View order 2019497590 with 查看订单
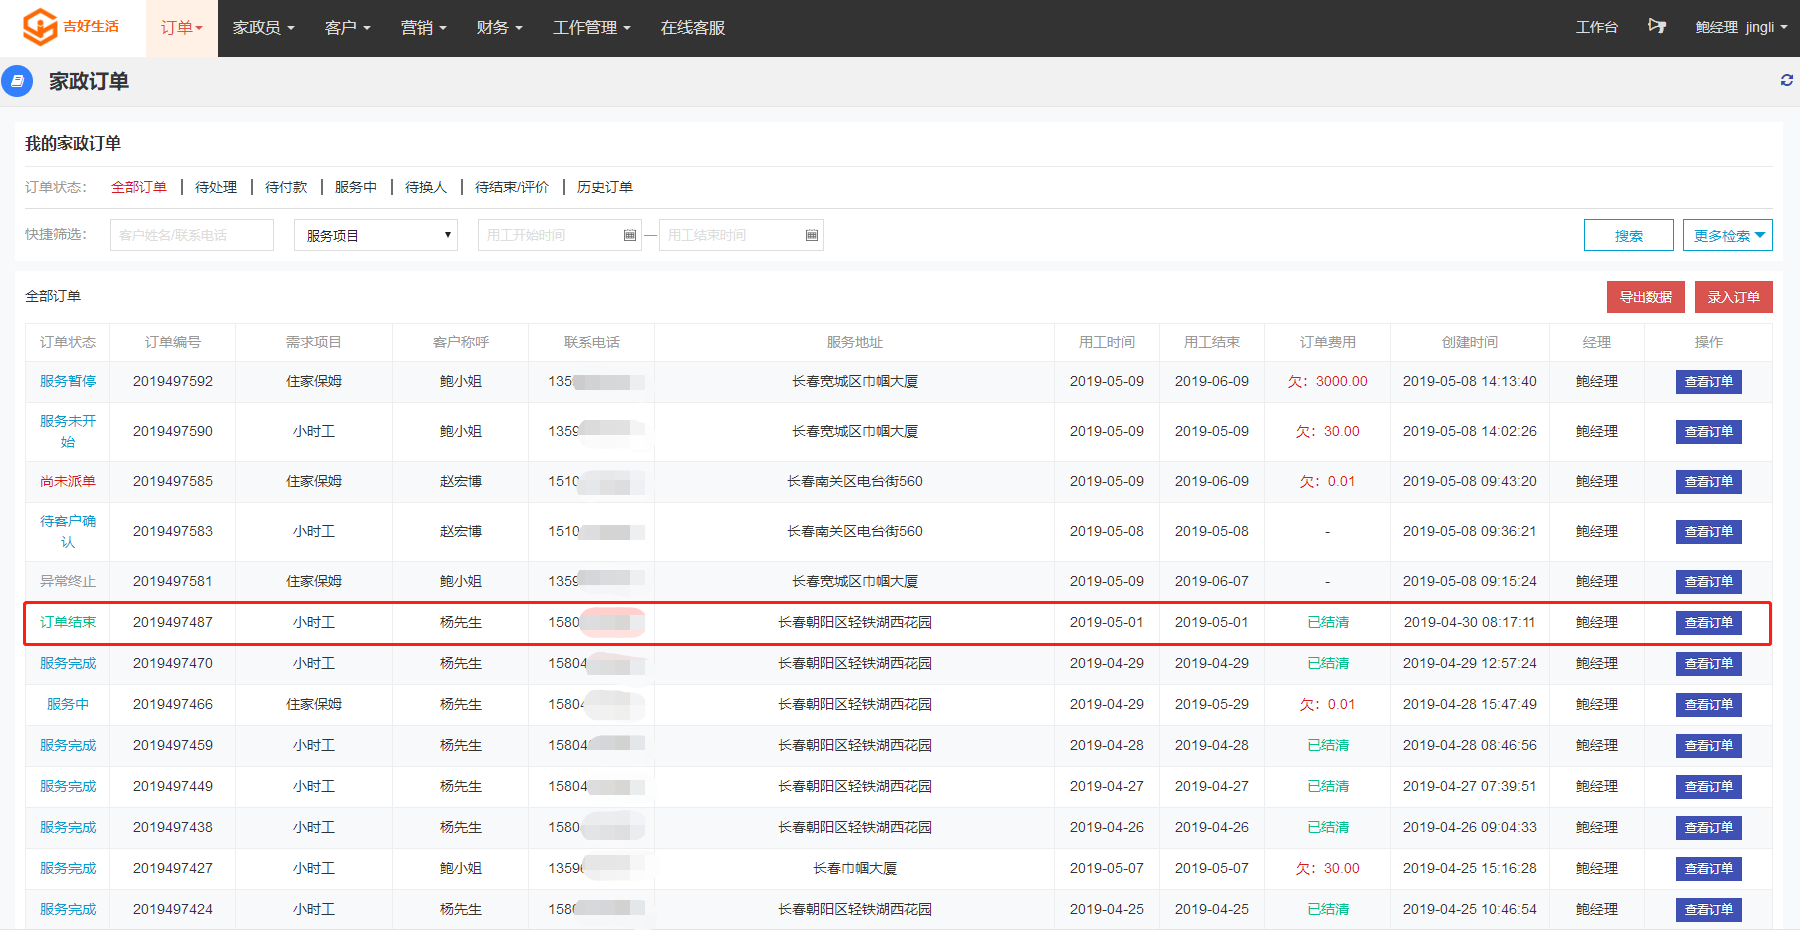 click(x=1709, y=432)
